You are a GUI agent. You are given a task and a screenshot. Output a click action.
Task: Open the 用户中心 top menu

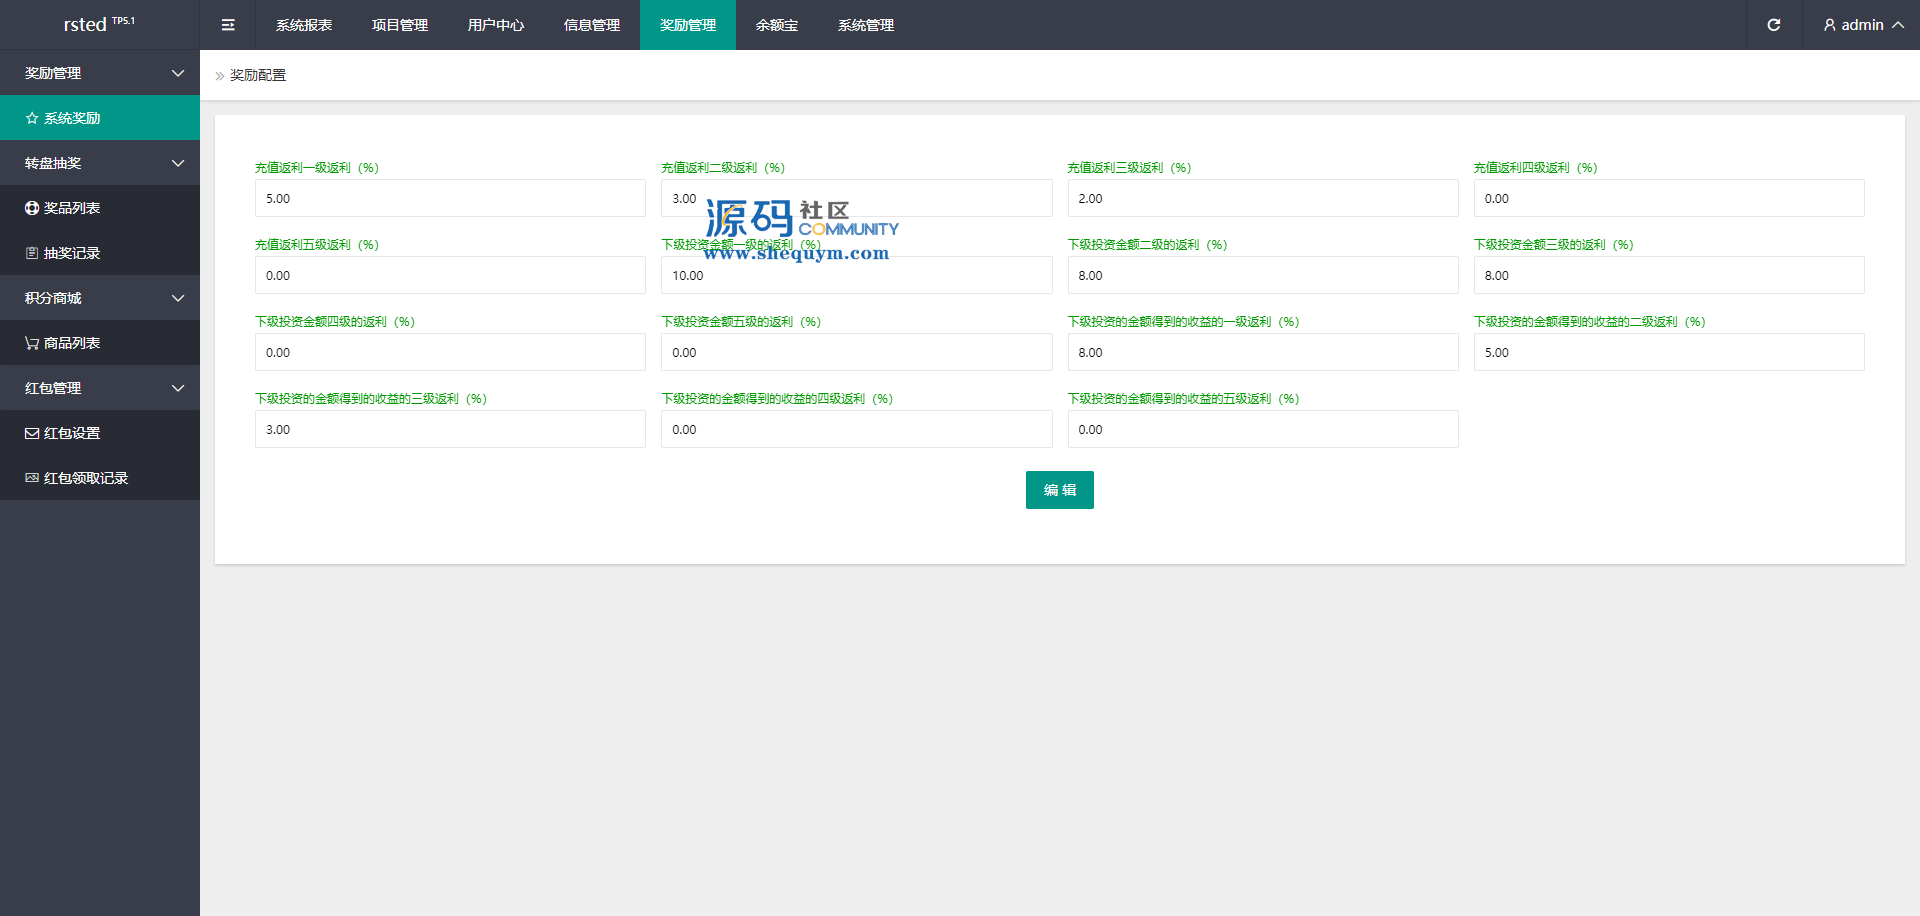[496, 25]
